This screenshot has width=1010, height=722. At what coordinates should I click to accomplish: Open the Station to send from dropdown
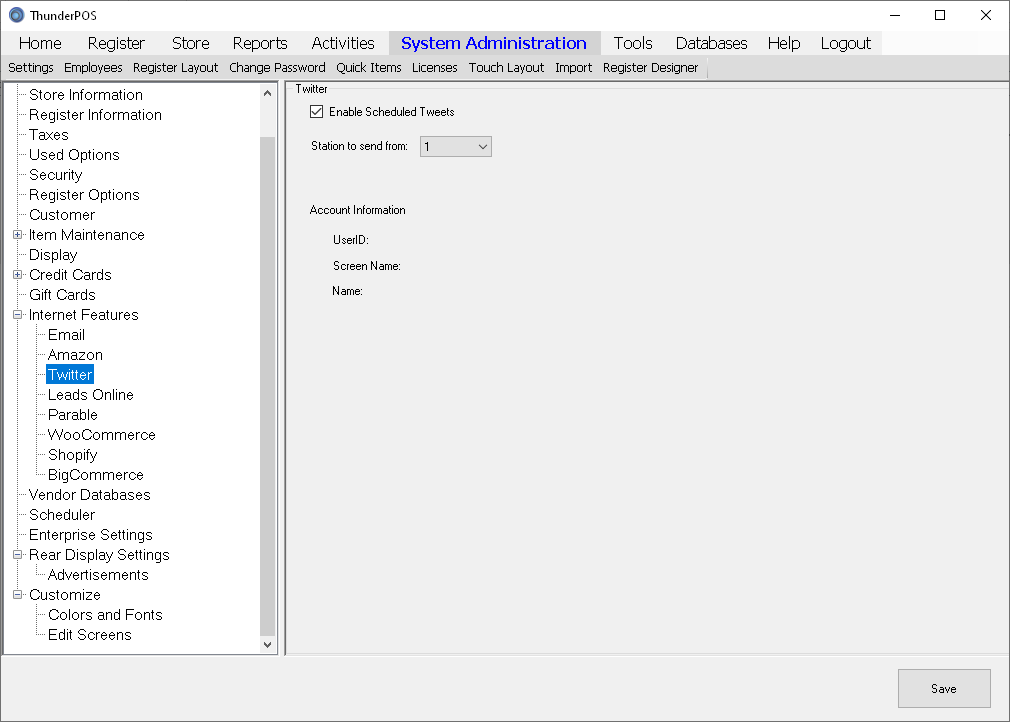click(x=455, y=146)
